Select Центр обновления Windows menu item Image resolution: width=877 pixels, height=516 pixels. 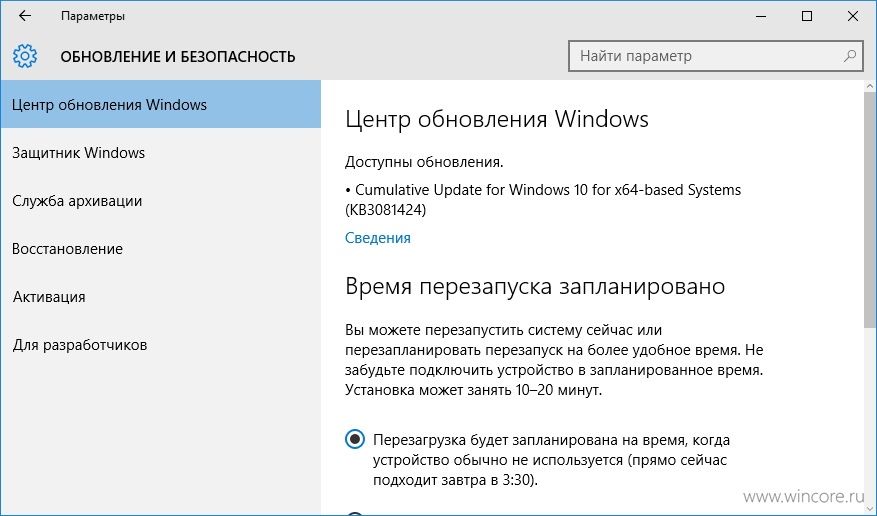161,105
